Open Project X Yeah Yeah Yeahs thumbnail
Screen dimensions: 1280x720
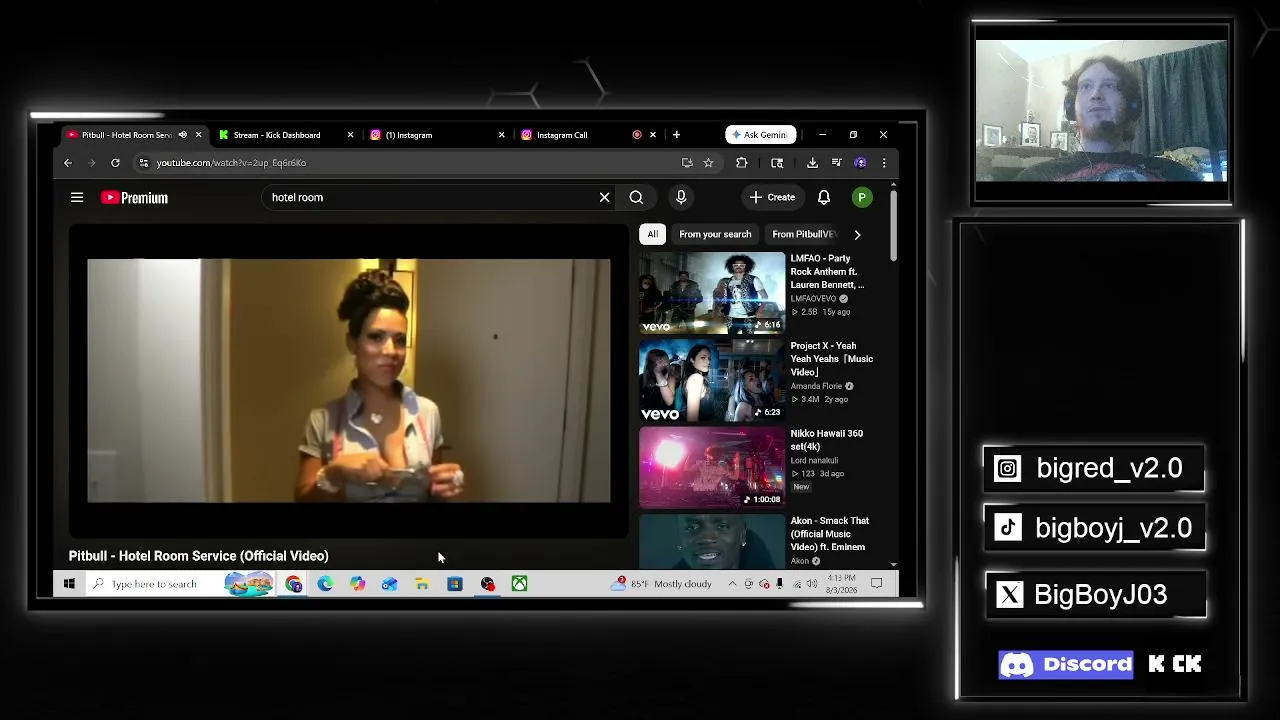click(712, 380)
